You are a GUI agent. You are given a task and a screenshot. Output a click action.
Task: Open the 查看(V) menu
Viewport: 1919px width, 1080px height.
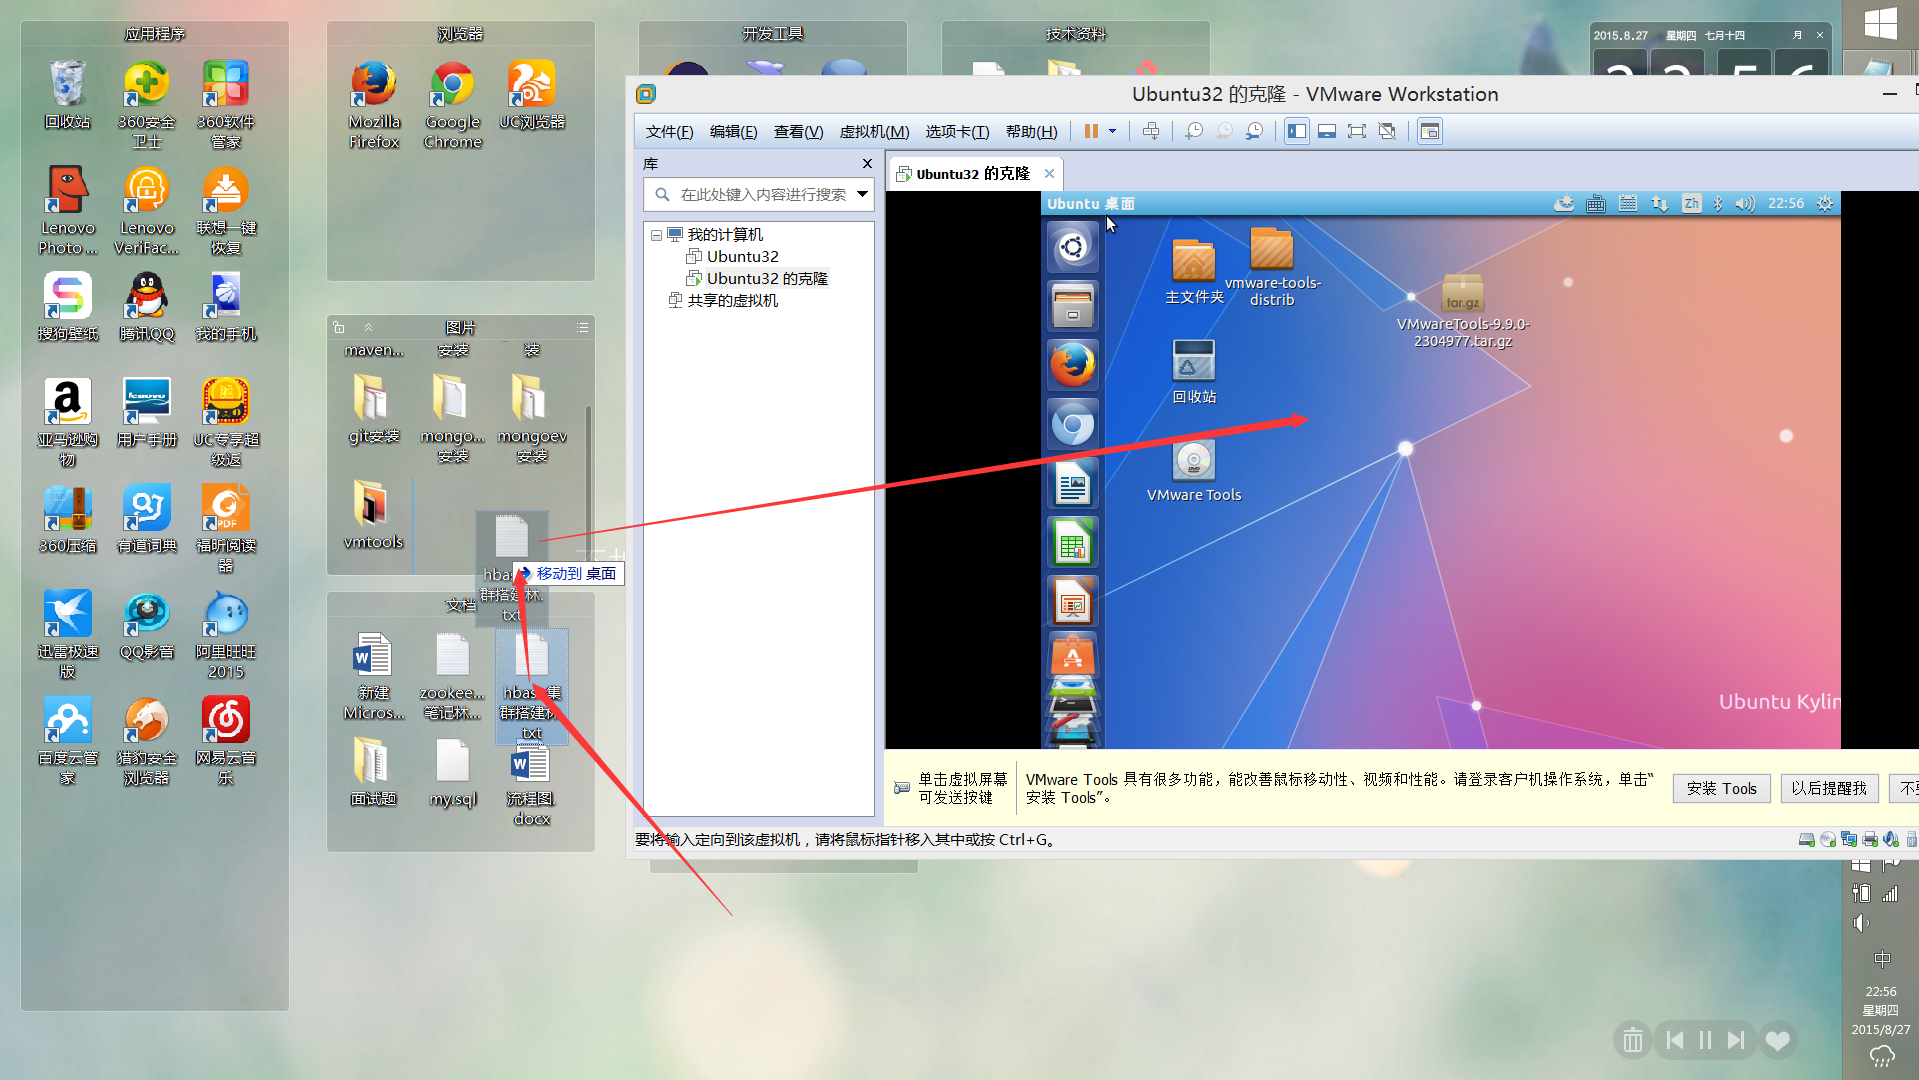pos(798,132)
